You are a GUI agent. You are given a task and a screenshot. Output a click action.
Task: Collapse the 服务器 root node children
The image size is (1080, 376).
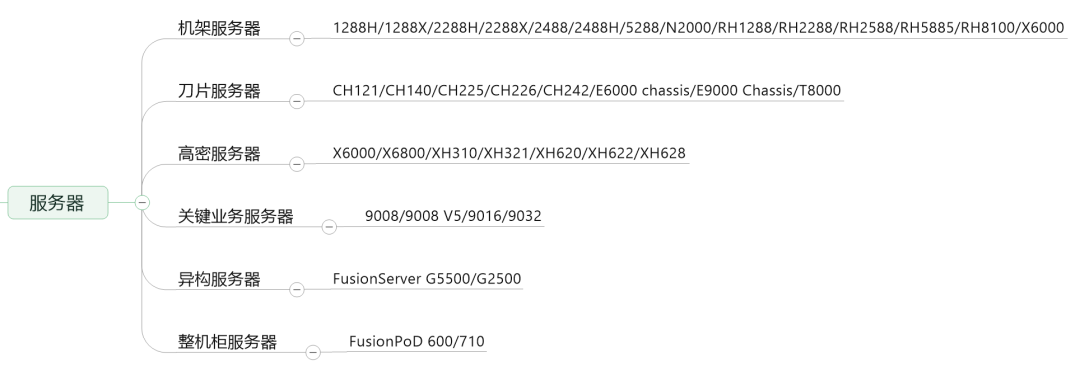click(x=142, y=202)
